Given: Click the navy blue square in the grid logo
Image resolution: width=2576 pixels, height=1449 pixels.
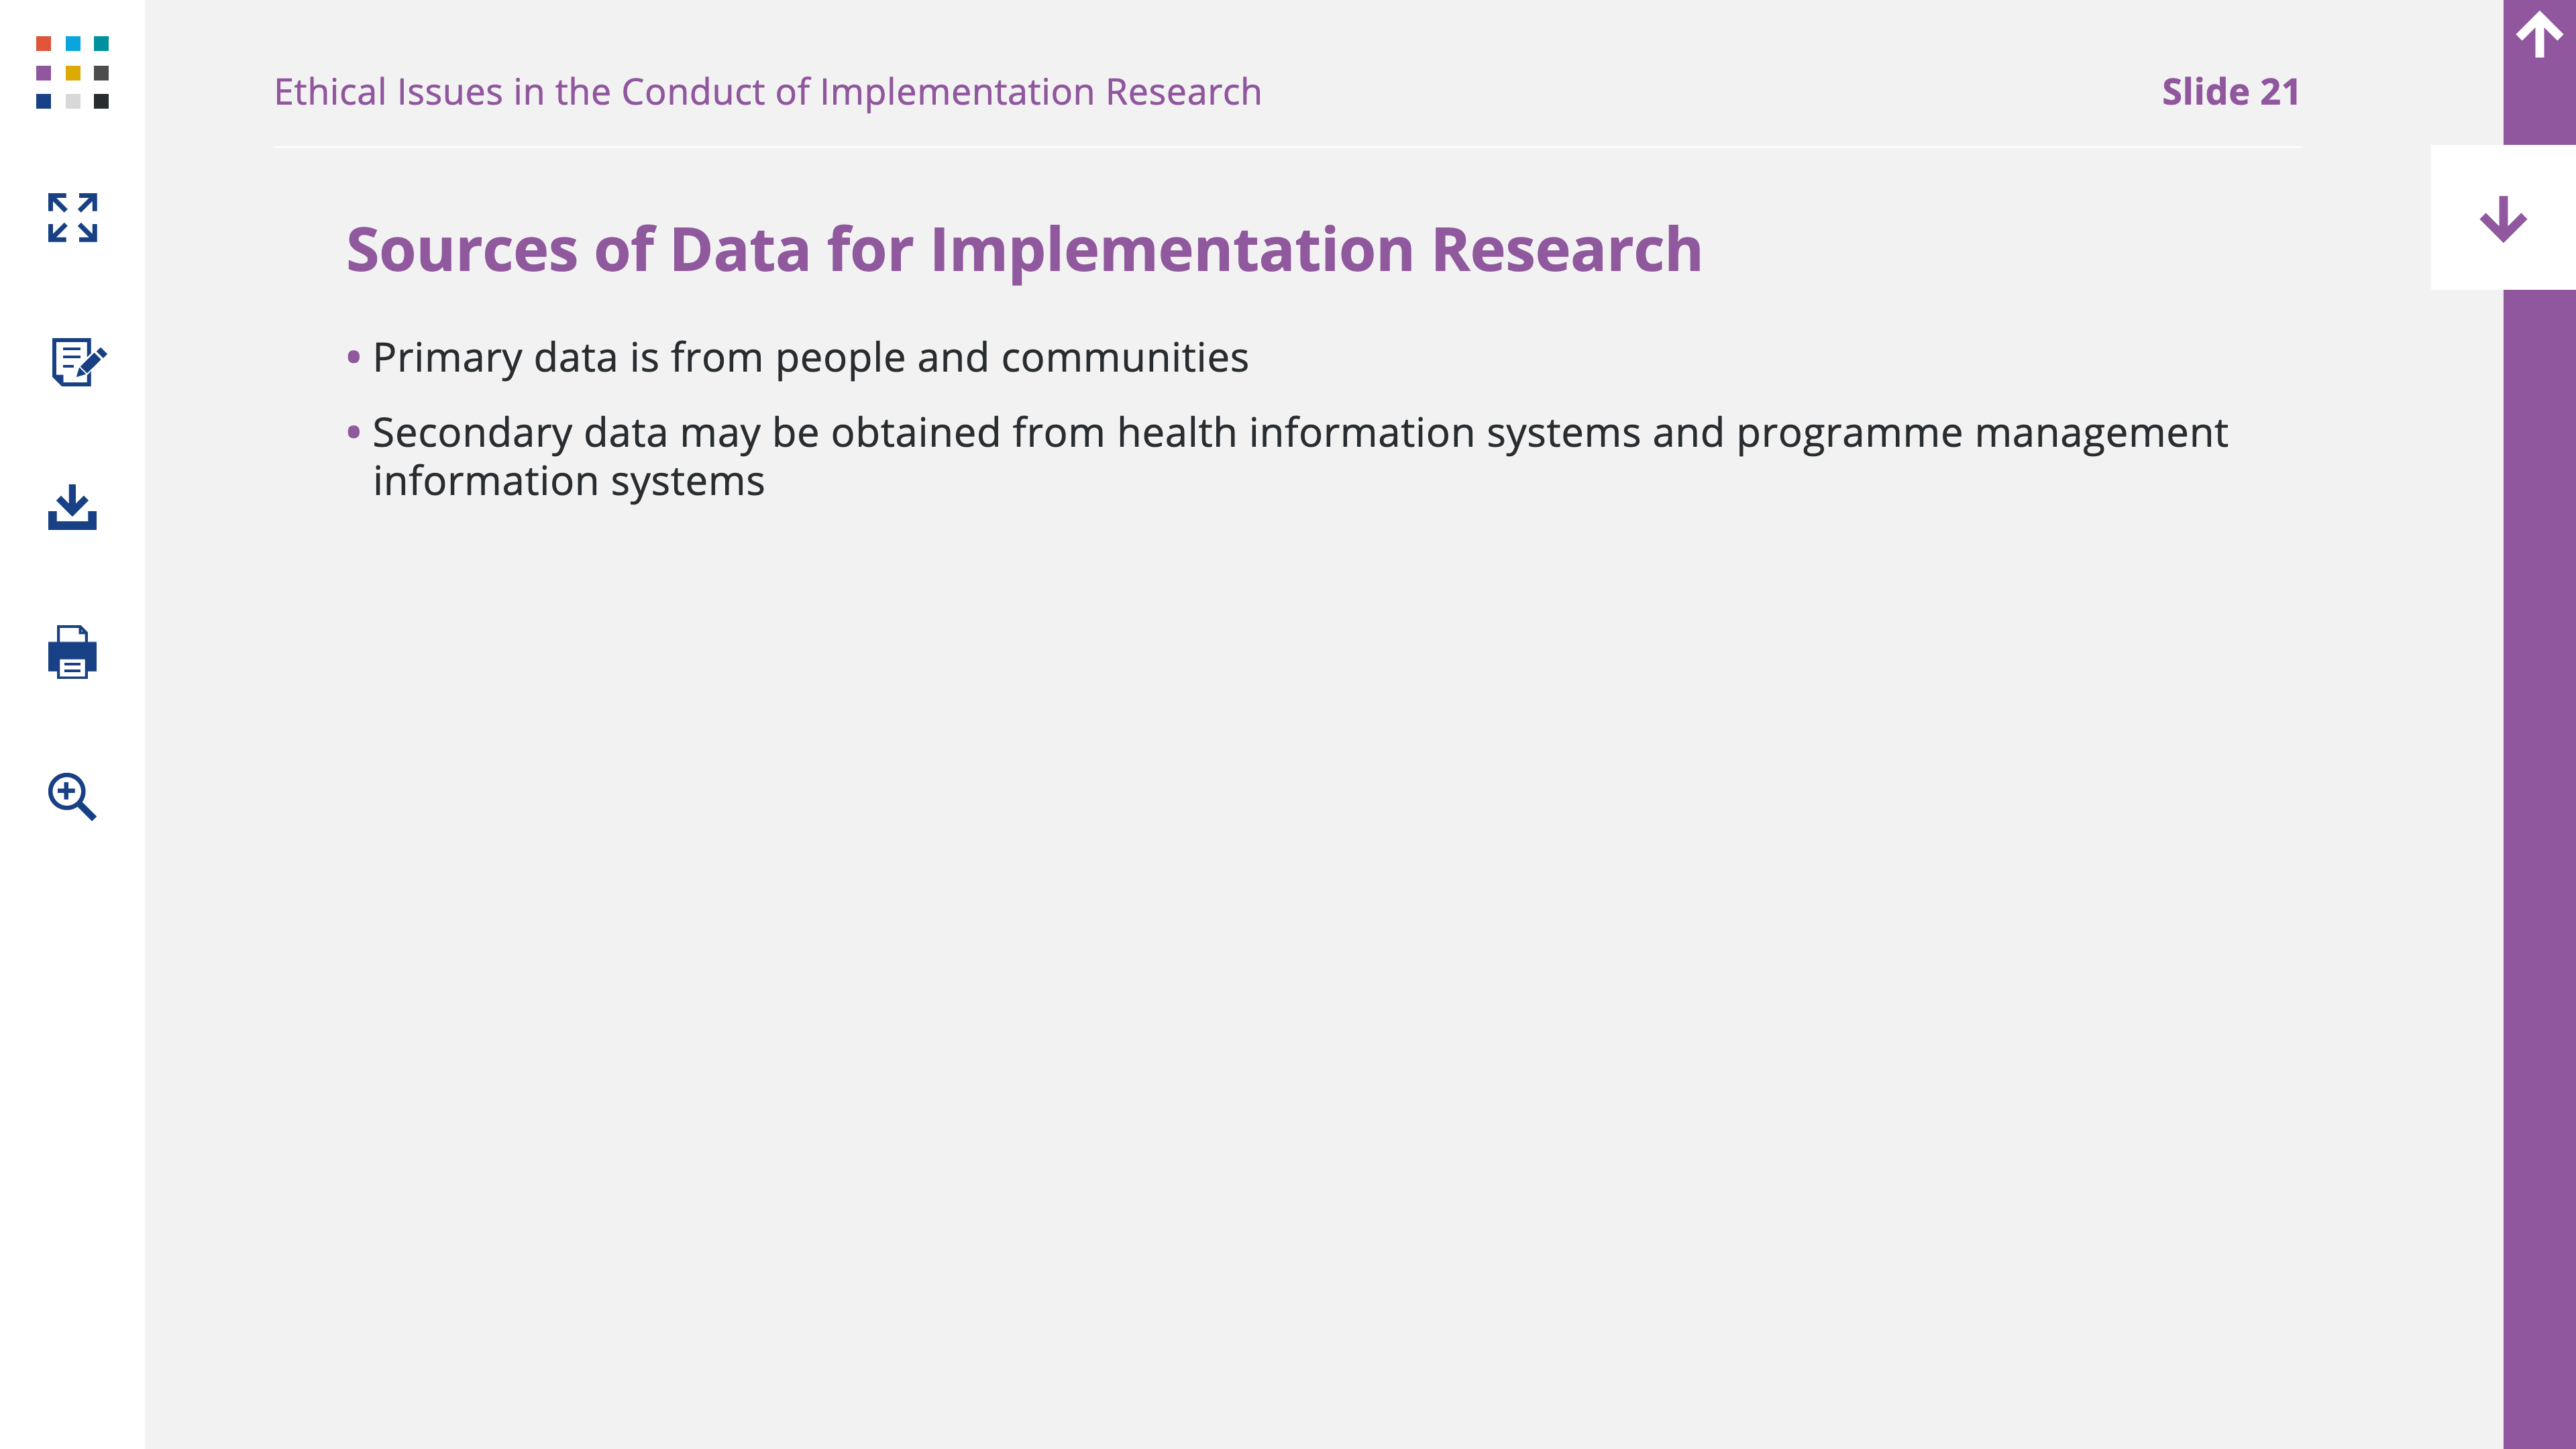Looking at the screenshot, I should (x=43, y=101).
